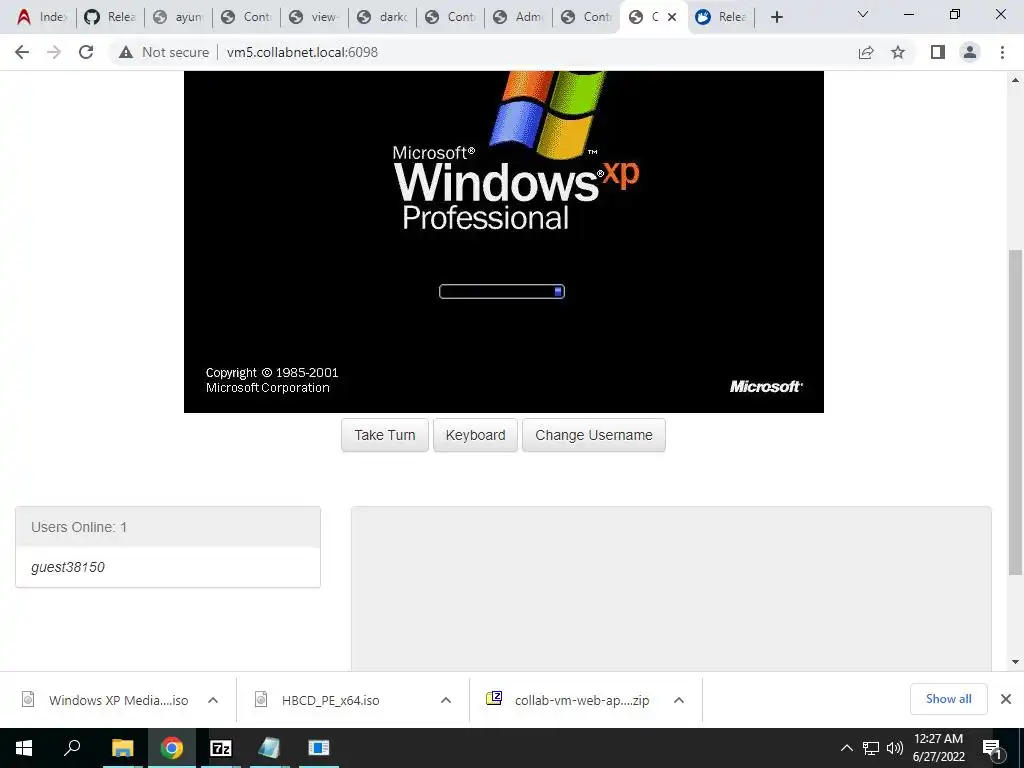Bookmark this page with the star icon
The width and height of the screenshot is (1024, 768).
pyautogui.click(x=898, y=52)
